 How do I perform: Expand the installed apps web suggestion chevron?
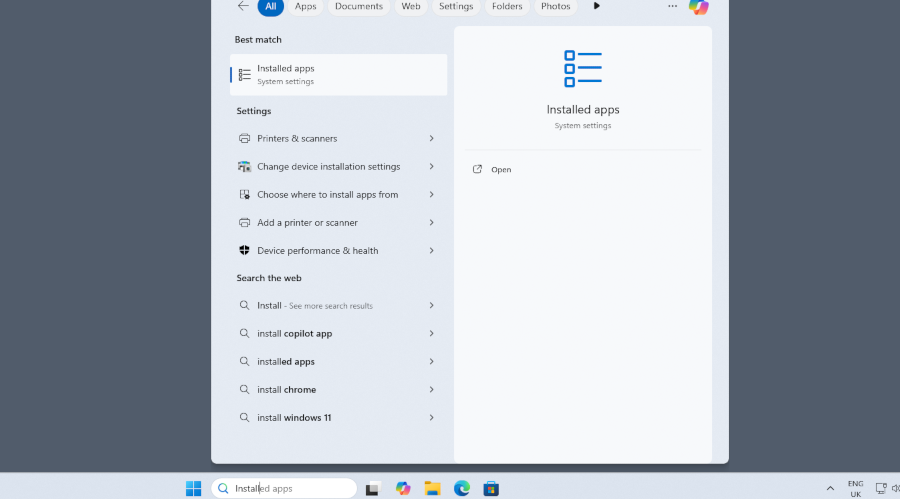[x=431, y=362]
